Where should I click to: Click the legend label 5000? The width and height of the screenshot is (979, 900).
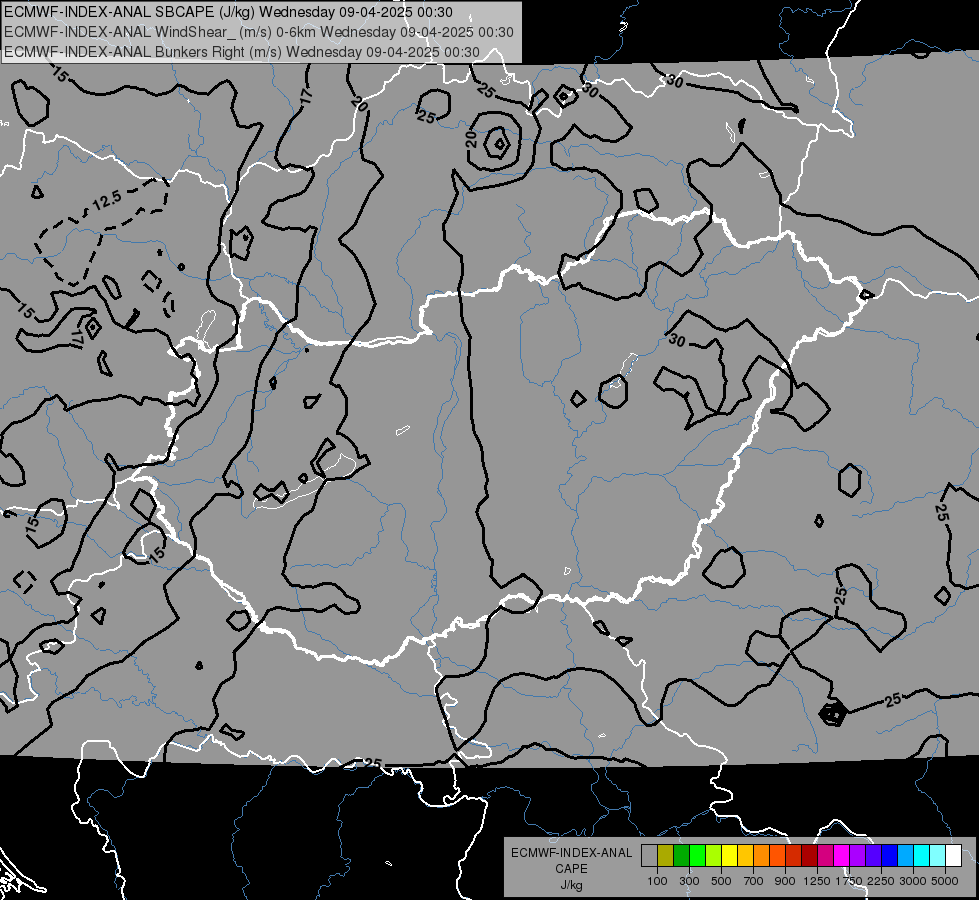[x=945, y=881]
